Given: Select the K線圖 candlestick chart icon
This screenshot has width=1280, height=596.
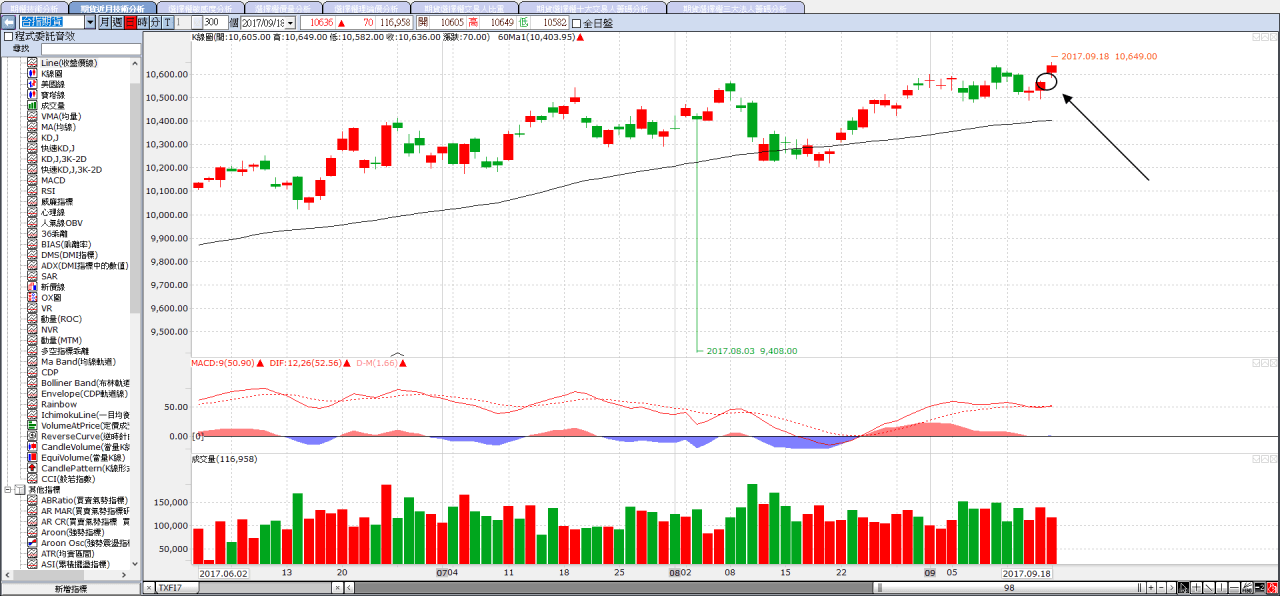Looking at the screenshot, I should pos(32,74).
